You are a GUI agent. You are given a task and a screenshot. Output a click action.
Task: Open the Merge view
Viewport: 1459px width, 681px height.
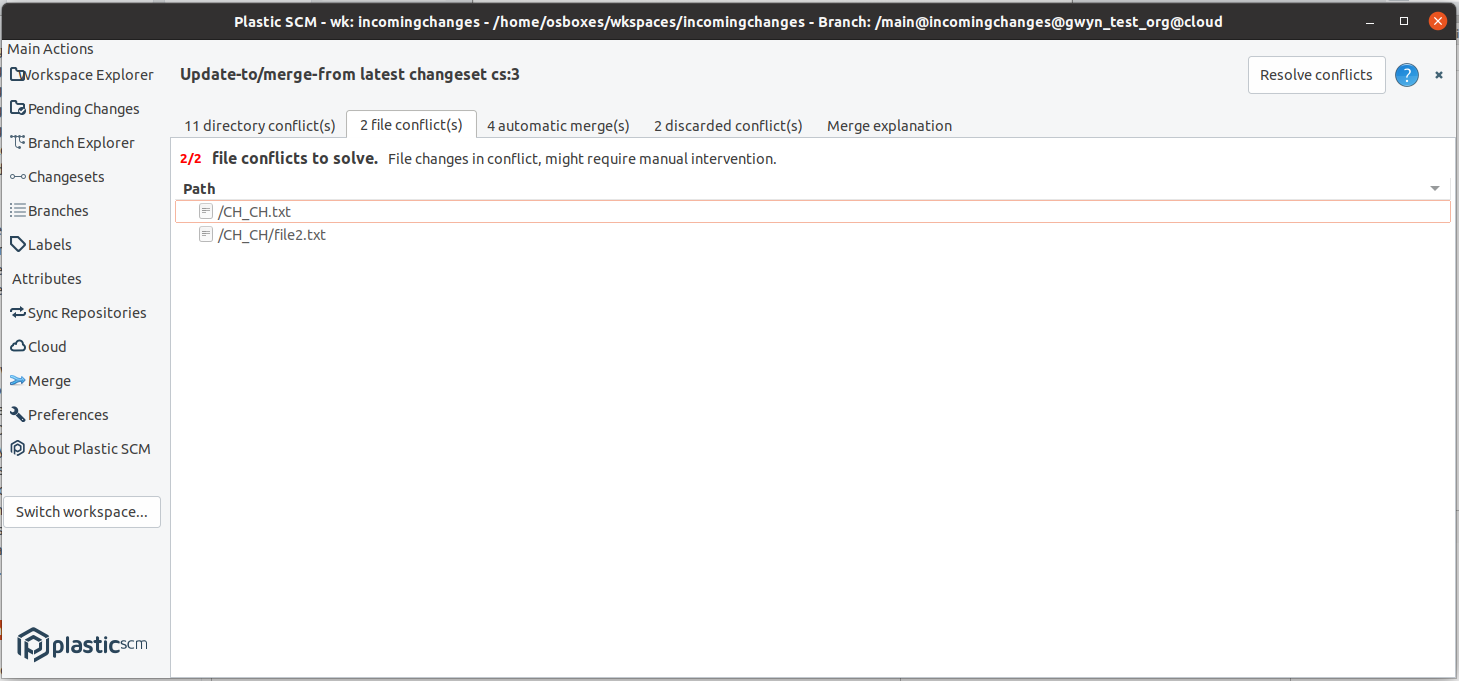pos(48,380)
